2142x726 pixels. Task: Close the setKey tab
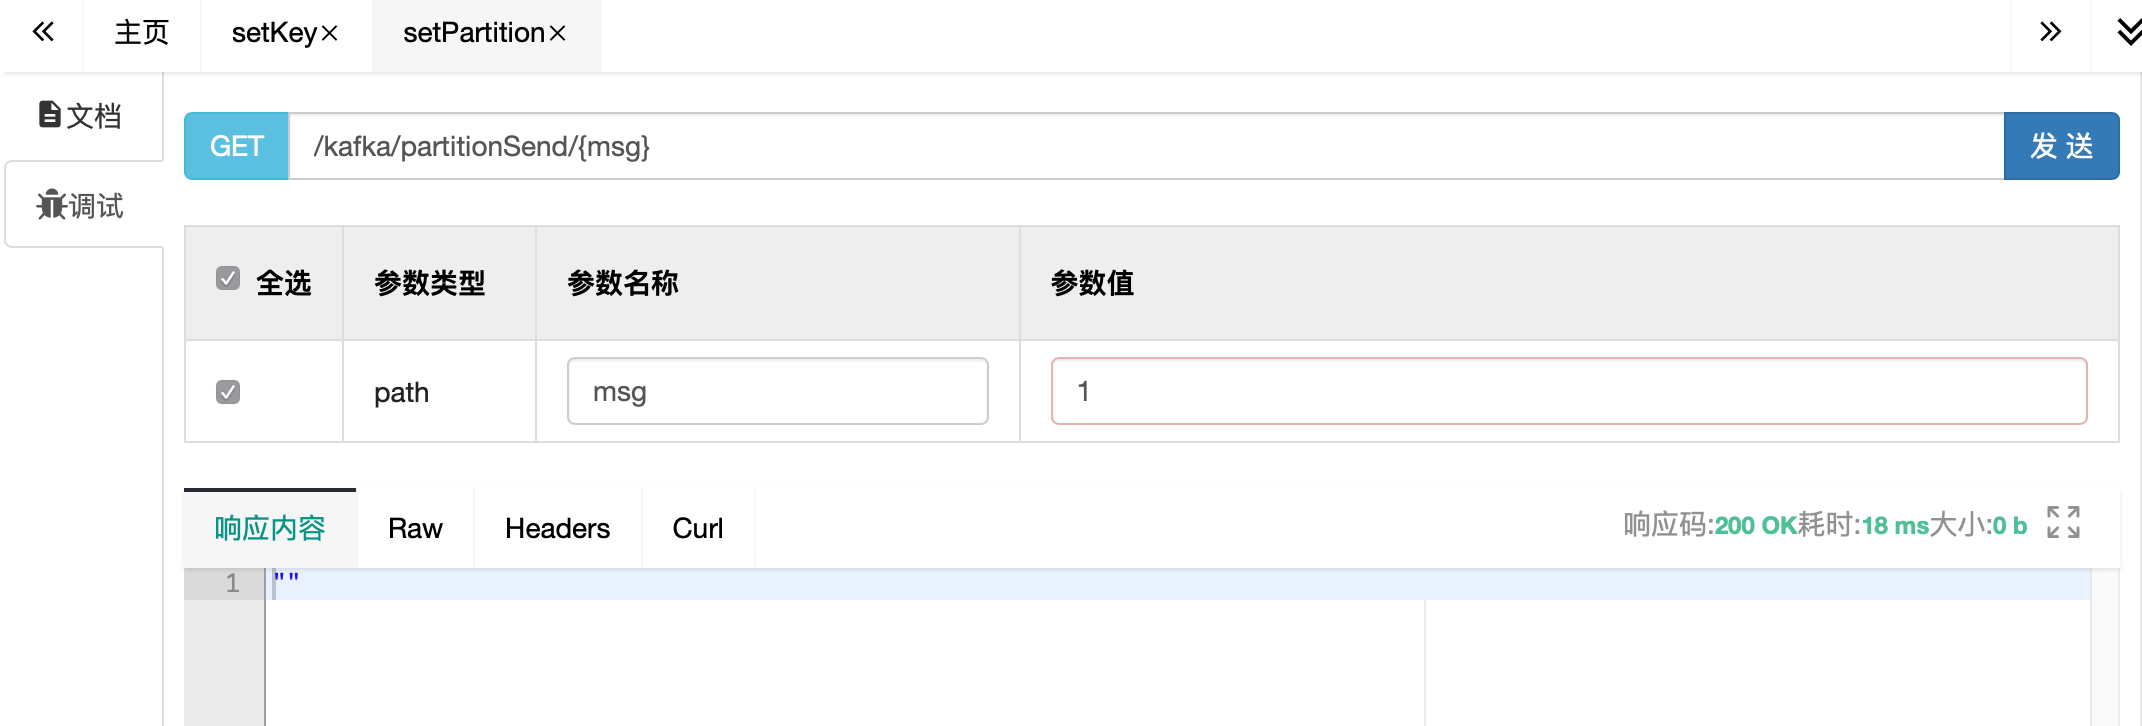330,34
